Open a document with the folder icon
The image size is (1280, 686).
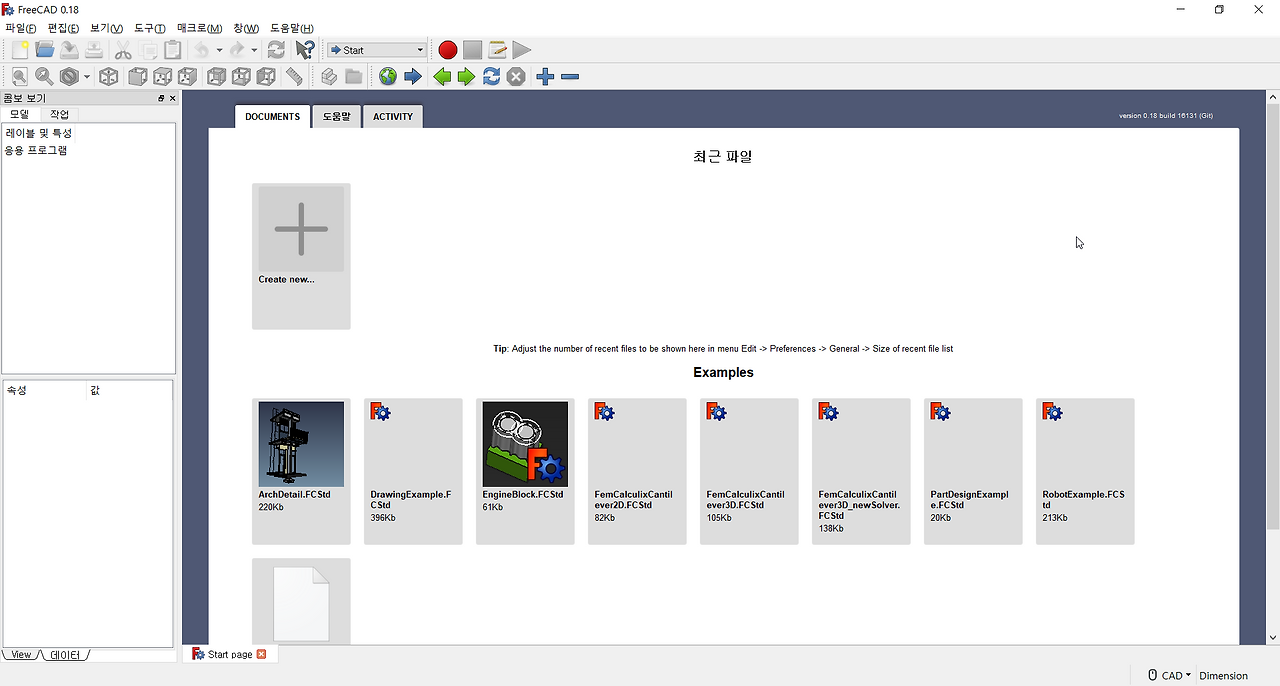[44, 49]
